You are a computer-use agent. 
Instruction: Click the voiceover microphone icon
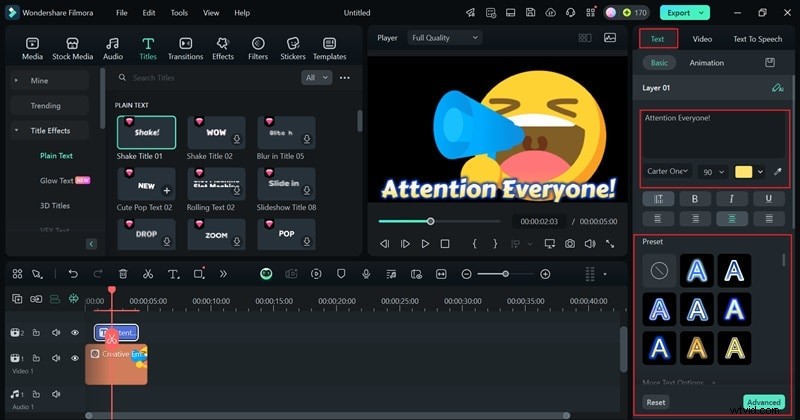coord(366,274)
